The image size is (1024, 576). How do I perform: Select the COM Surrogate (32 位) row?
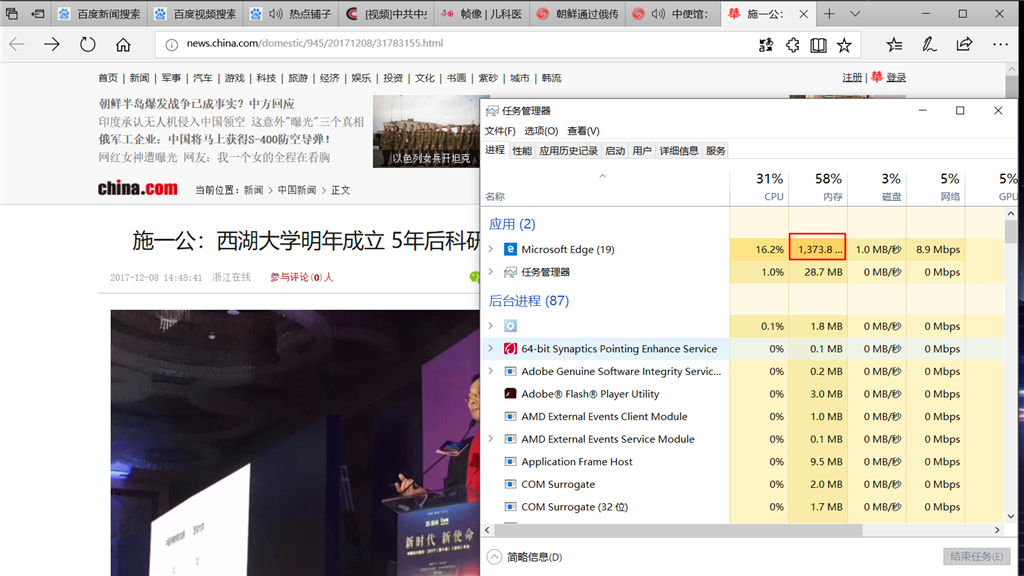point(743,507)
